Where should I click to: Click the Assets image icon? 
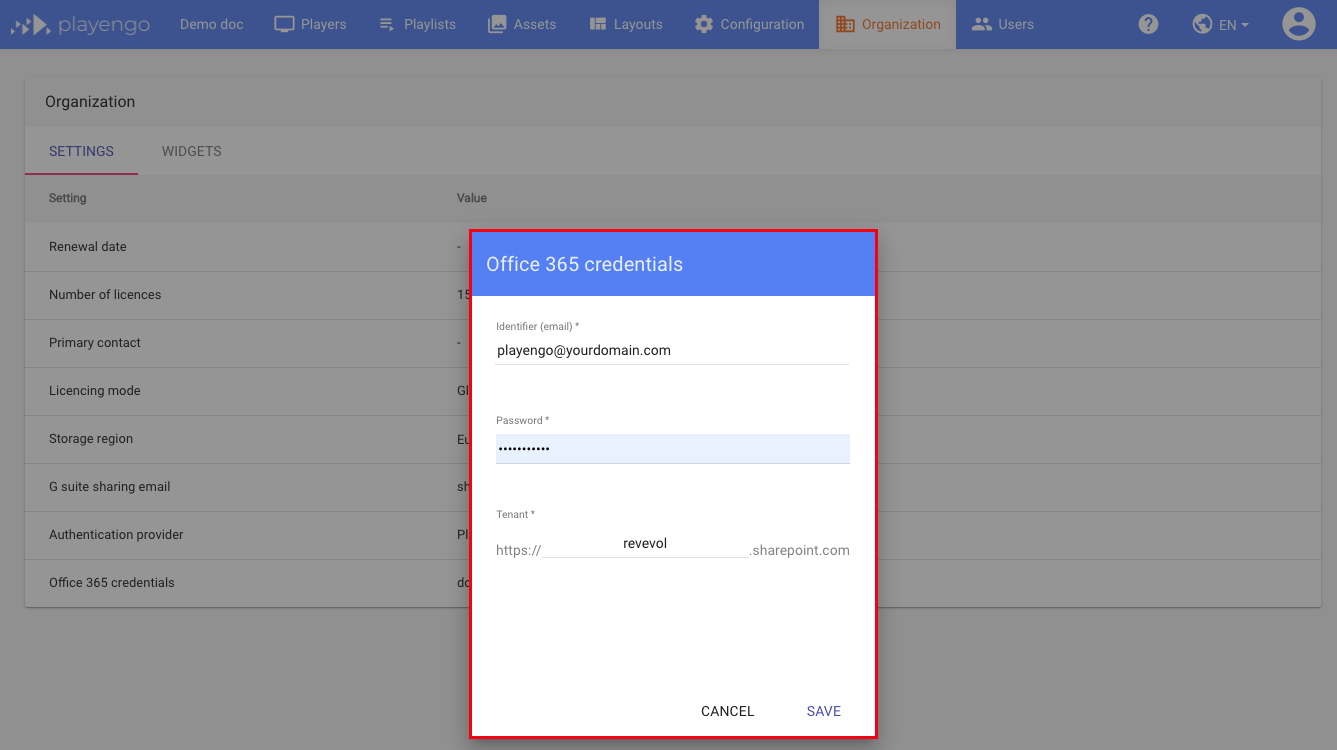click(x=497, y=24)
